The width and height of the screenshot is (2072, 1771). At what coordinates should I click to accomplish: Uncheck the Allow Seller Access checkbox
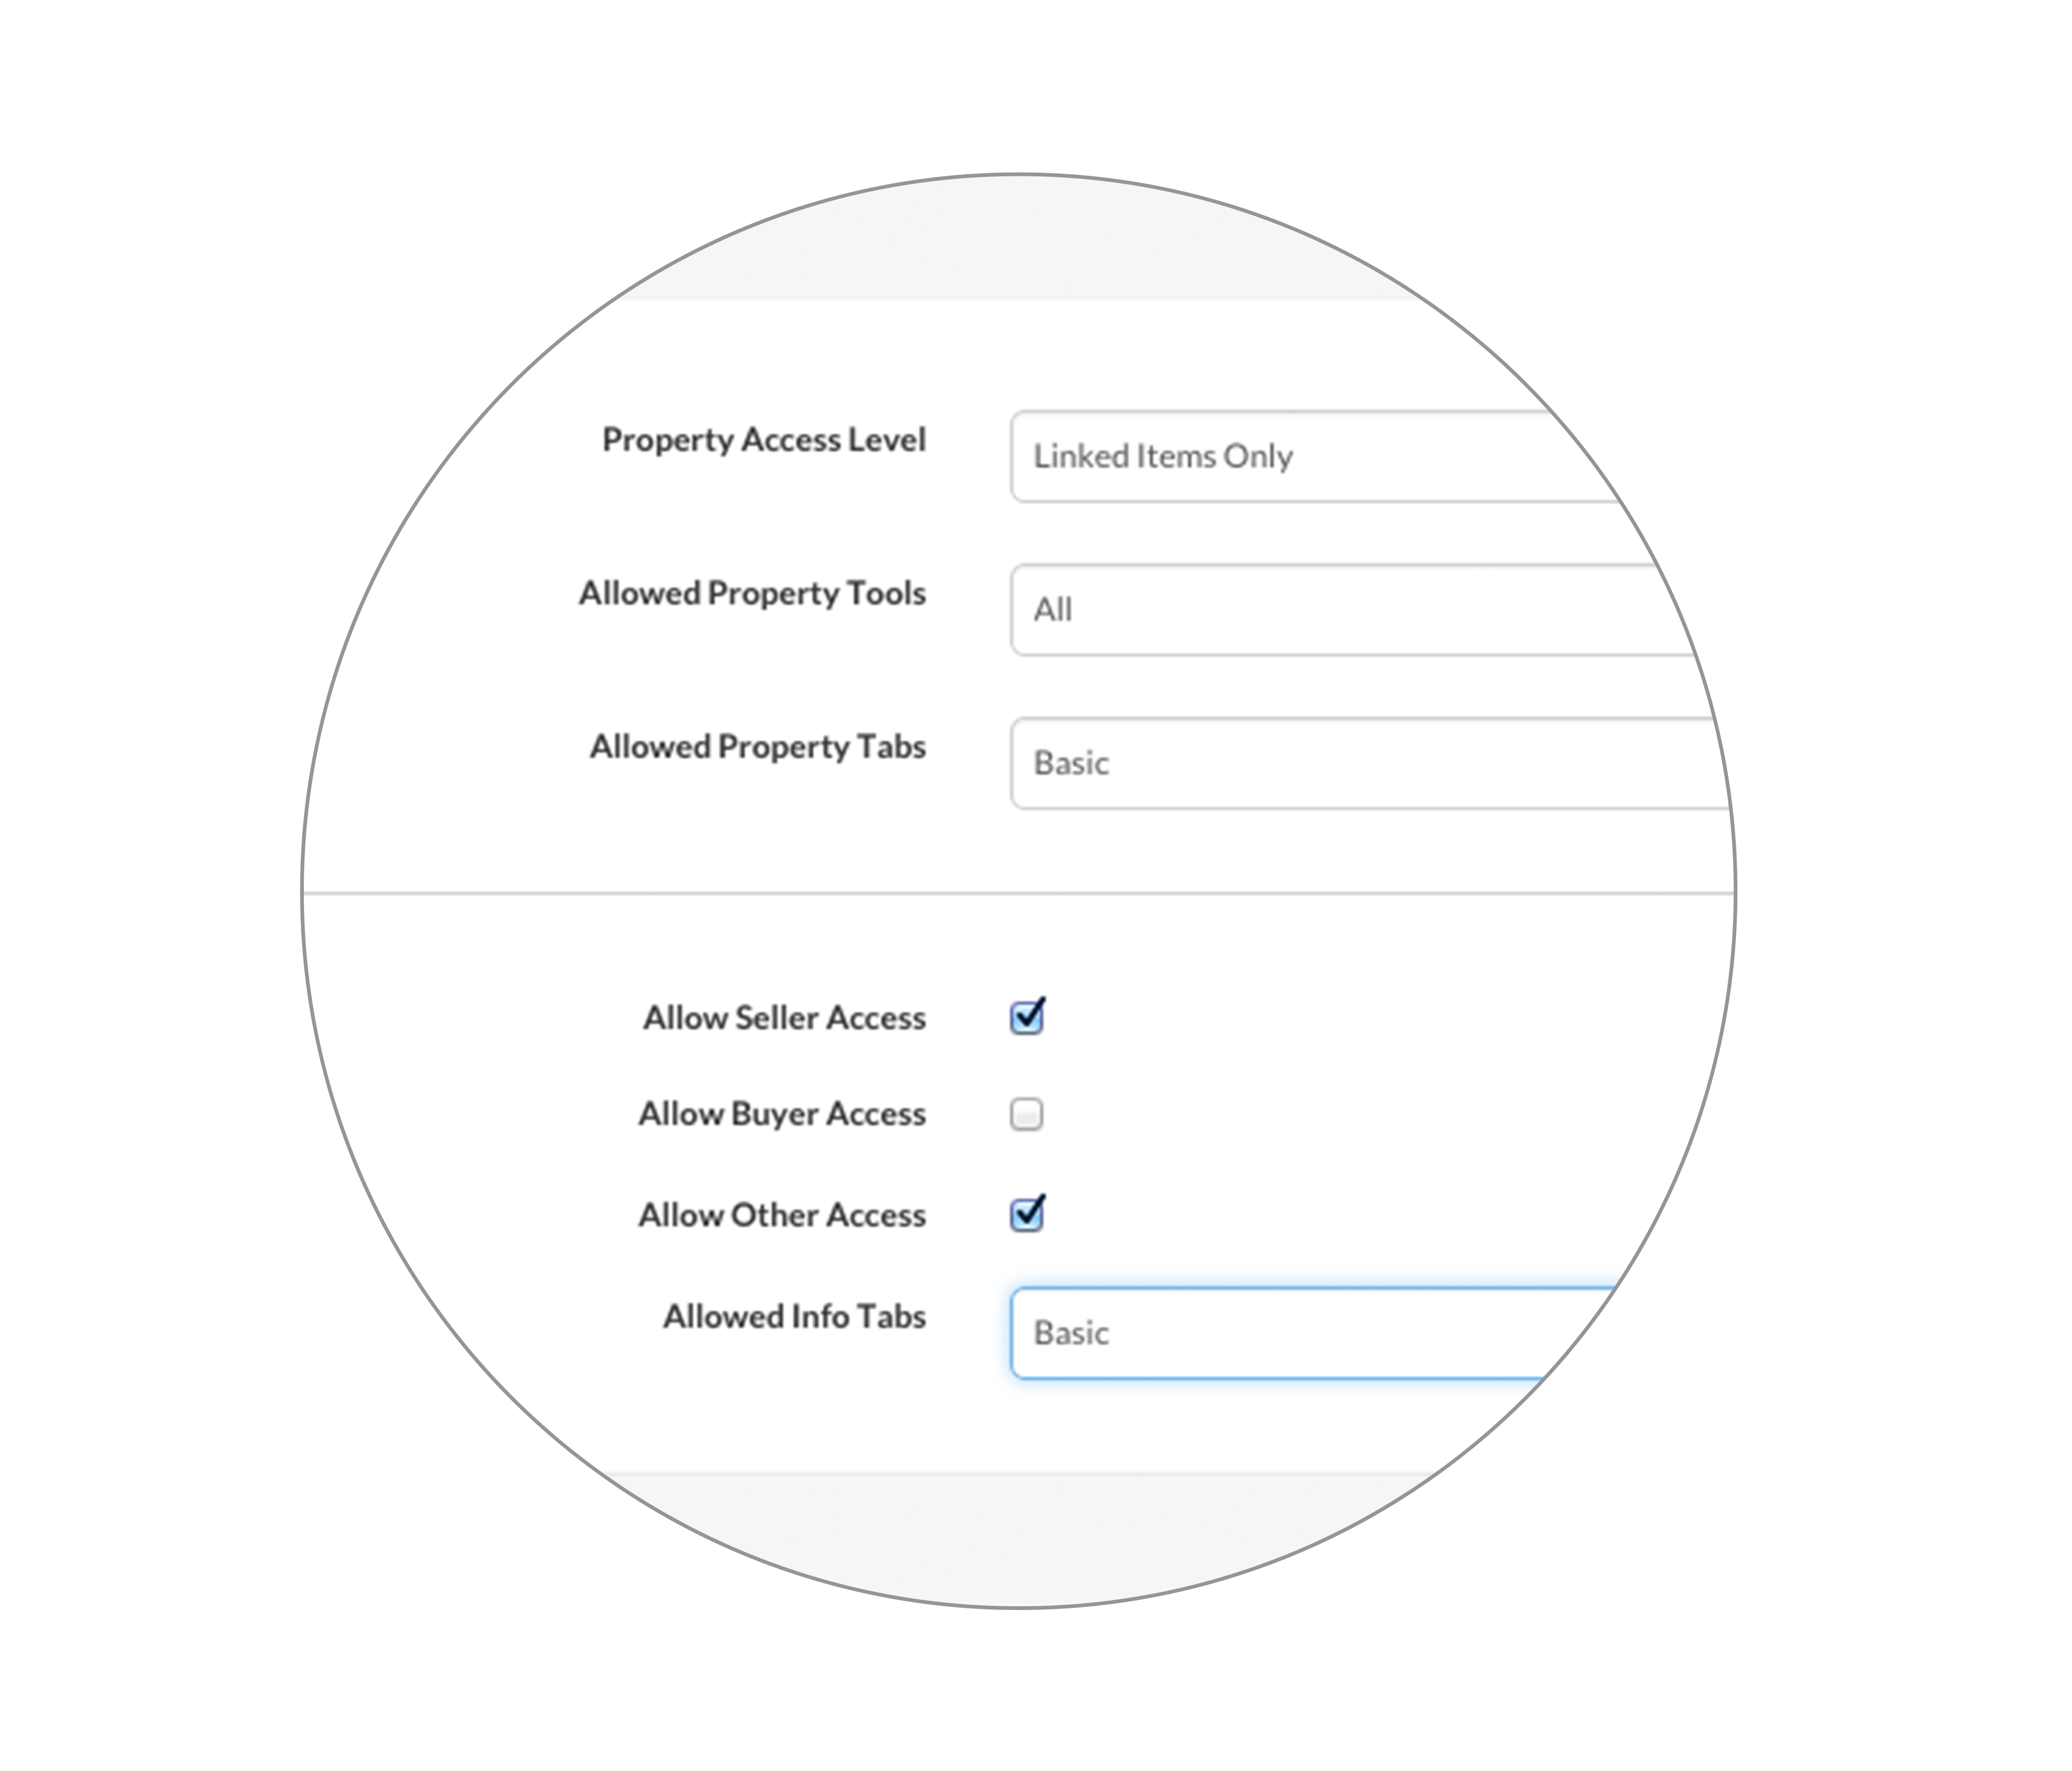pyautogui.click(x=1027, y=1017)
